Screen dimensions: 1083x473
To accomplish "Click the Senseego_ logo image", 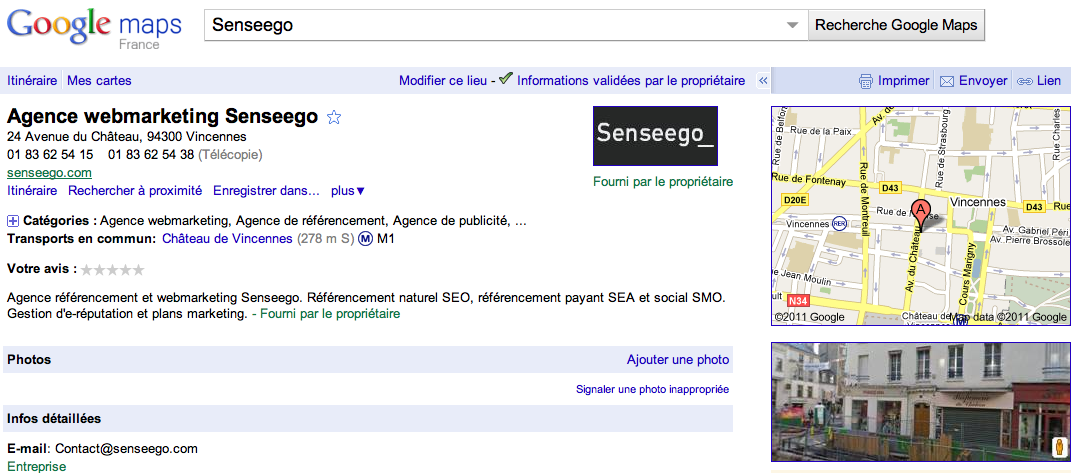I will (655, 135).
